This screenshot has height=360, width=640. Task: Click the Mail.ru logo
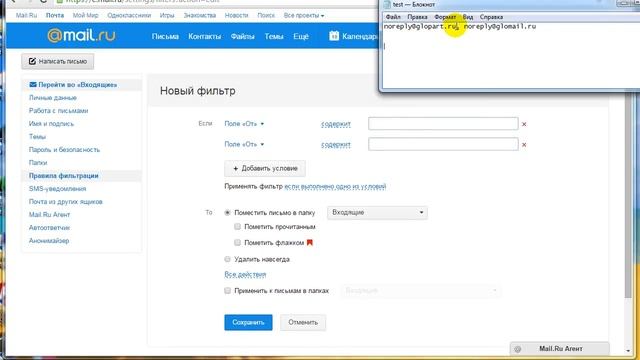pyautogui.click(x=81, y=36)
